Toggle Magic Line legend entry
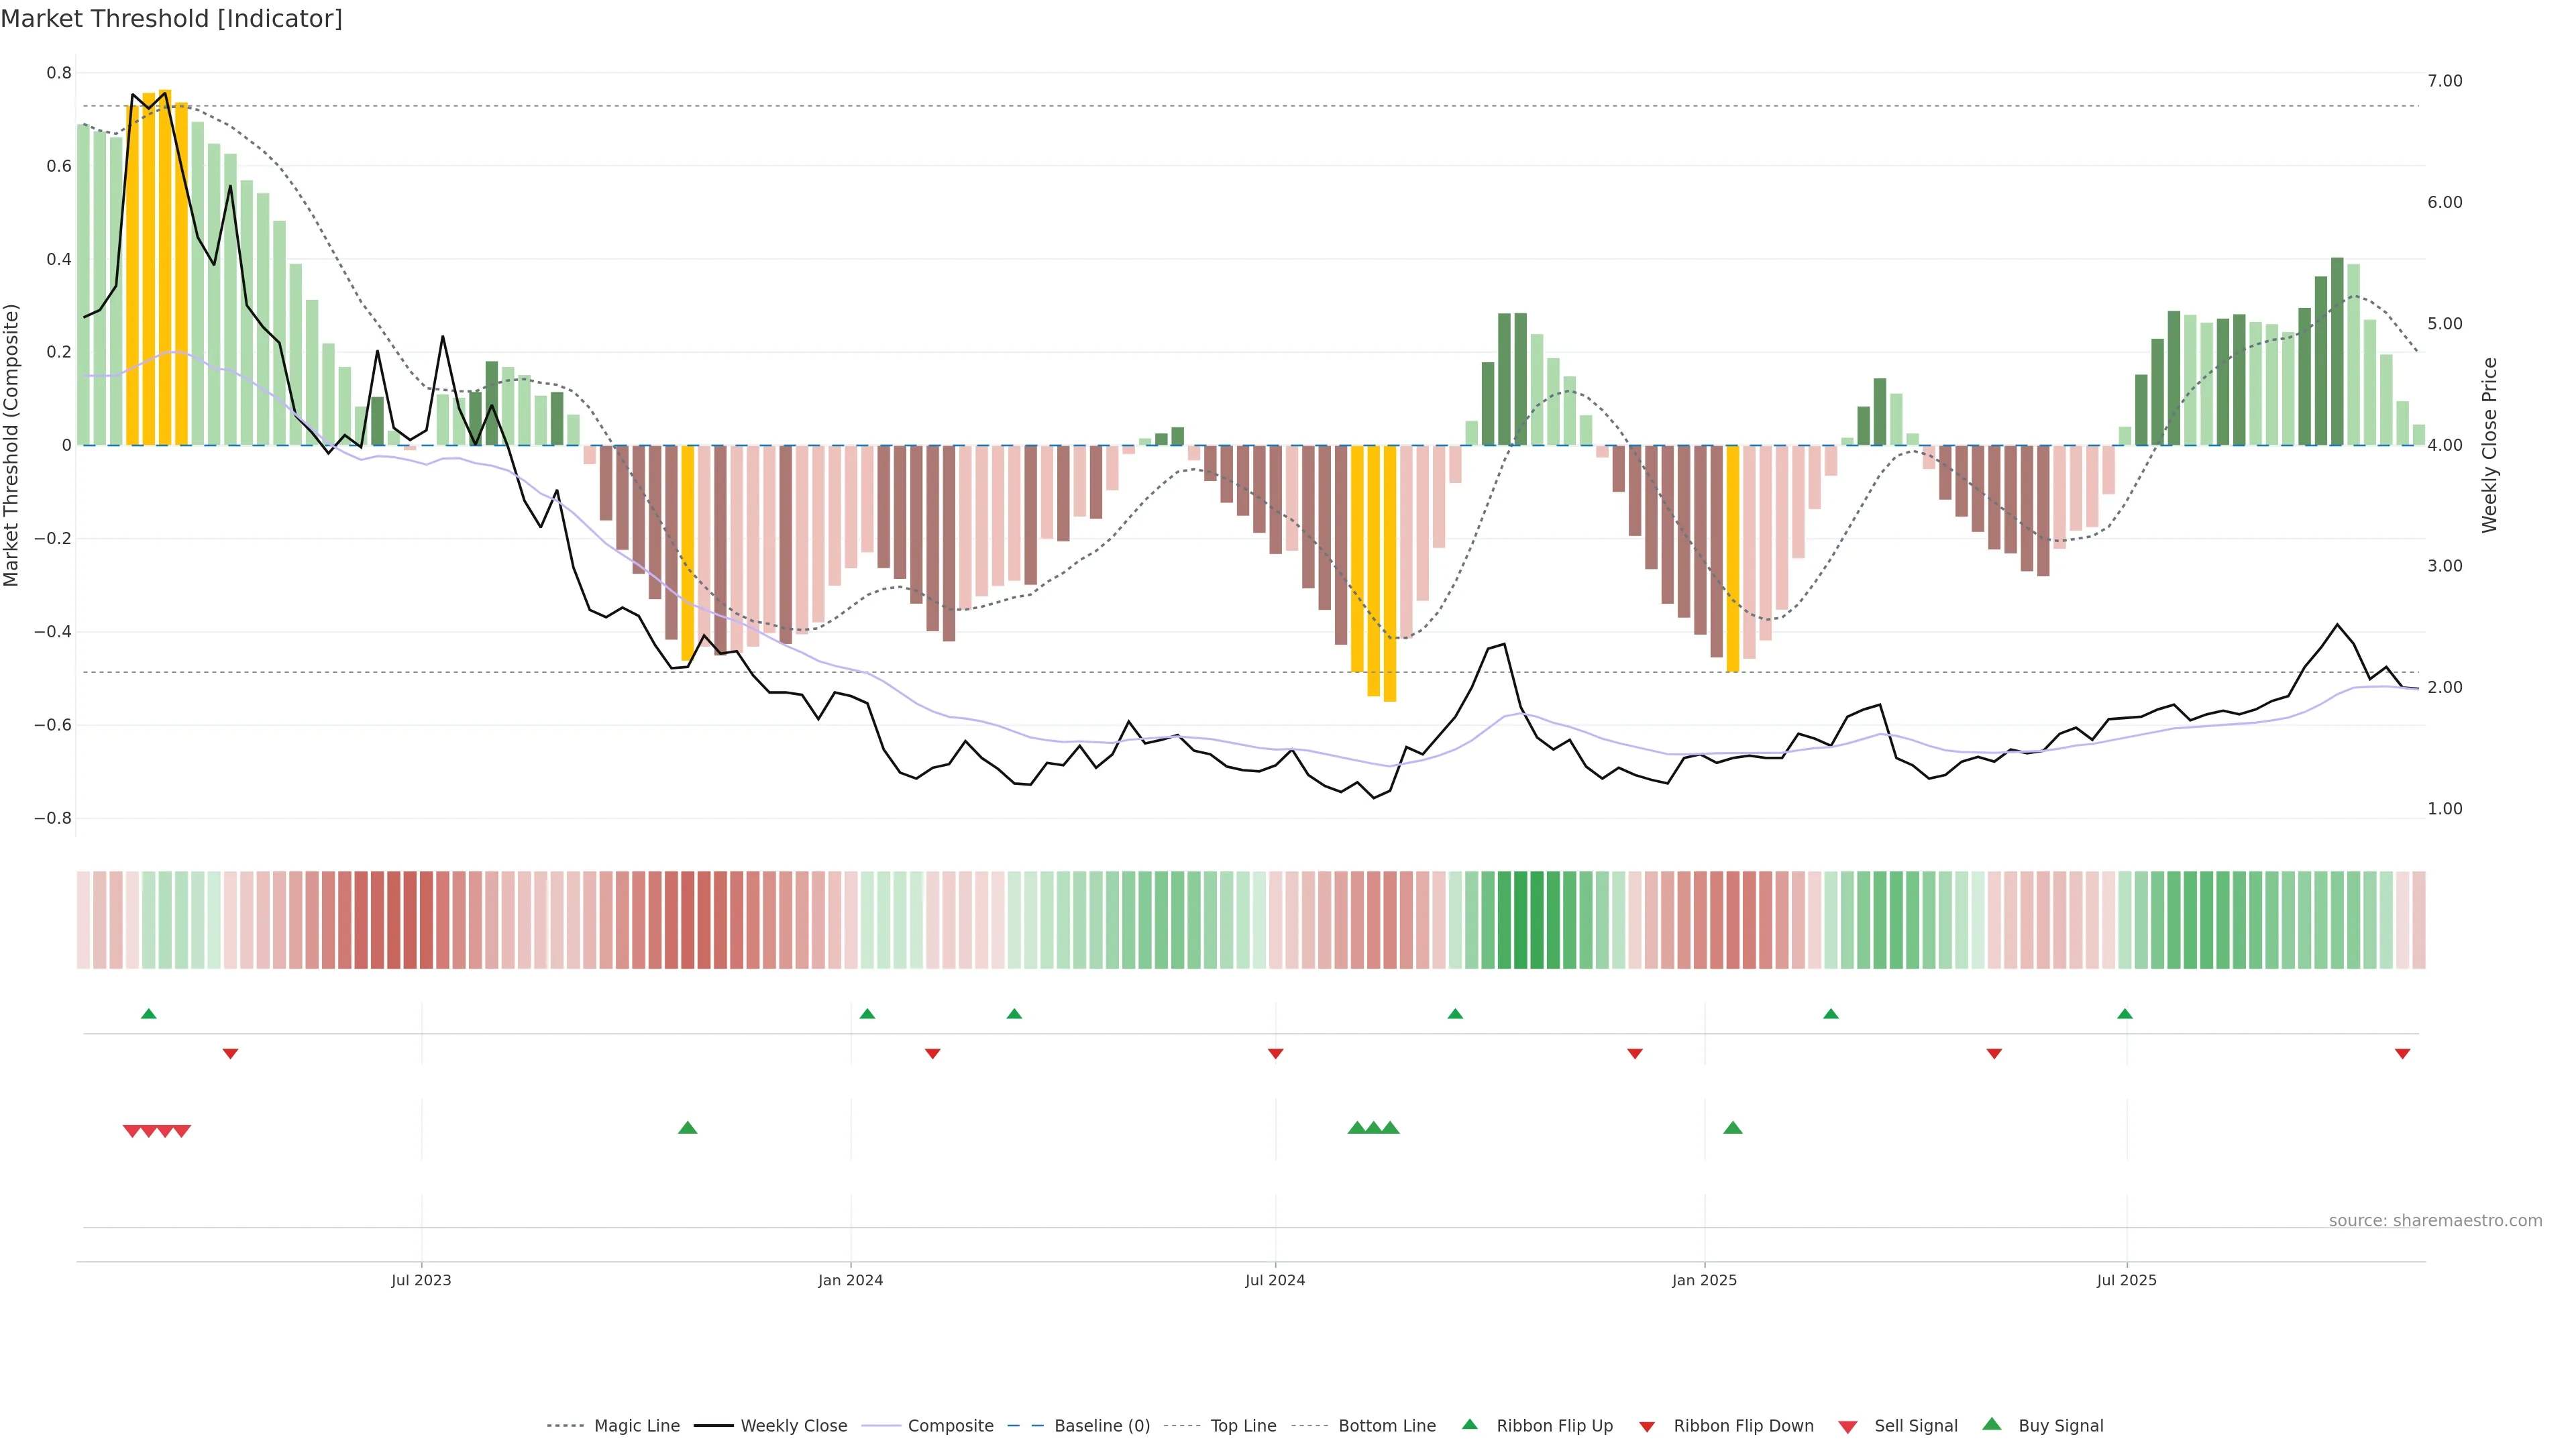 coord(636,1425)
